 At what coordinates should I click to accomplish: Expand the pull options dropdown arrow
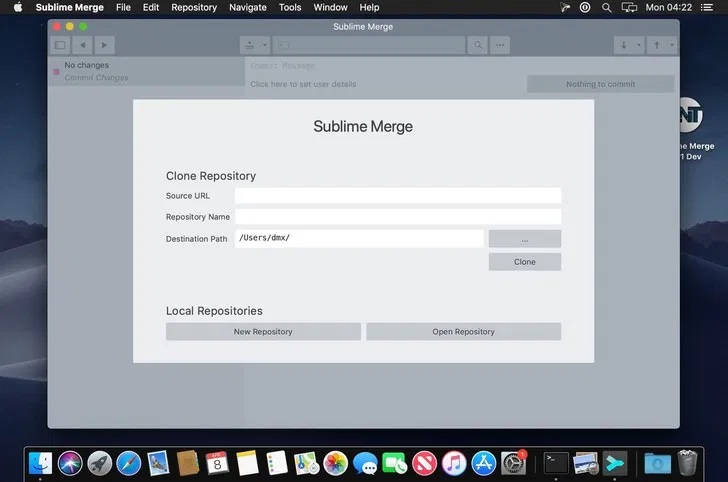639,45
